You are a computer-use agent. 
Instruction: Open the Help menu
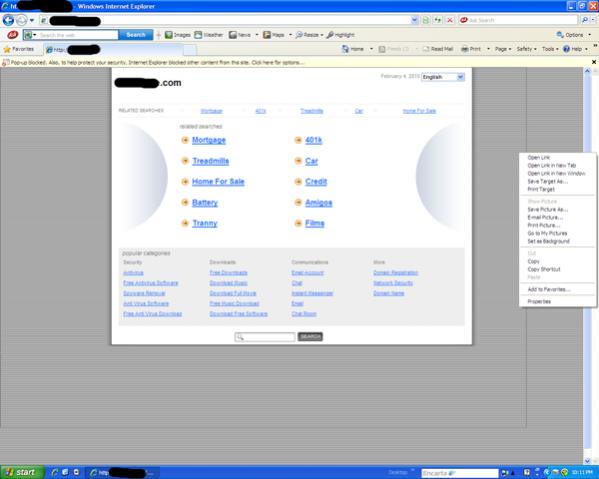click(x=575, y=49)
